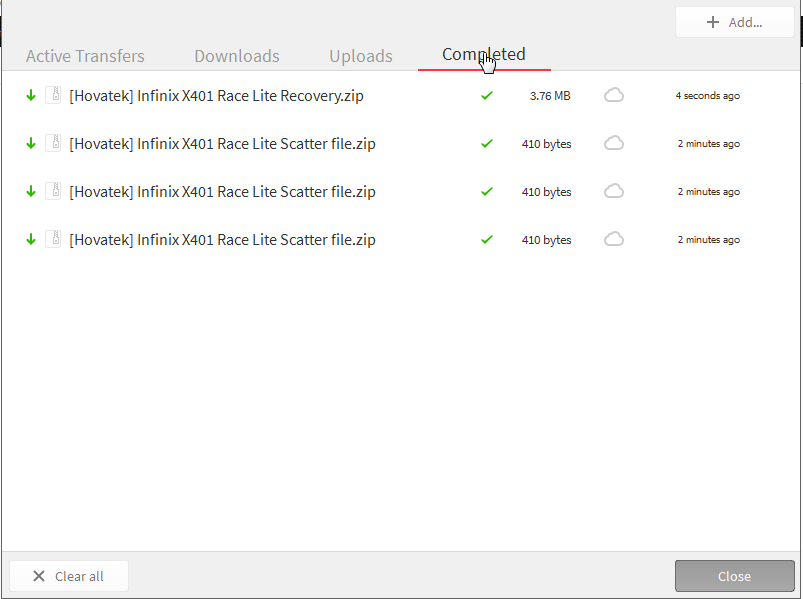The width and height of the screenshot is (803, 599).
Task: Open the Downloads tab
Action: [x=236, y=56]
